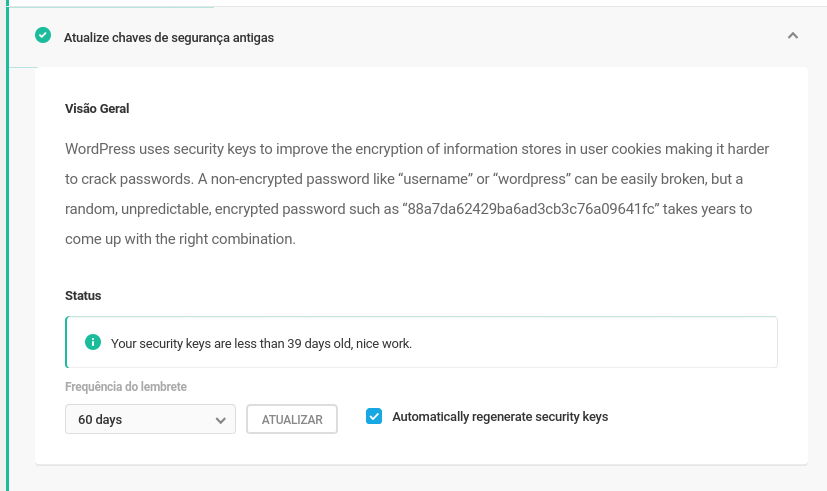Click the 'Status' heading

[x=83, y=296]
